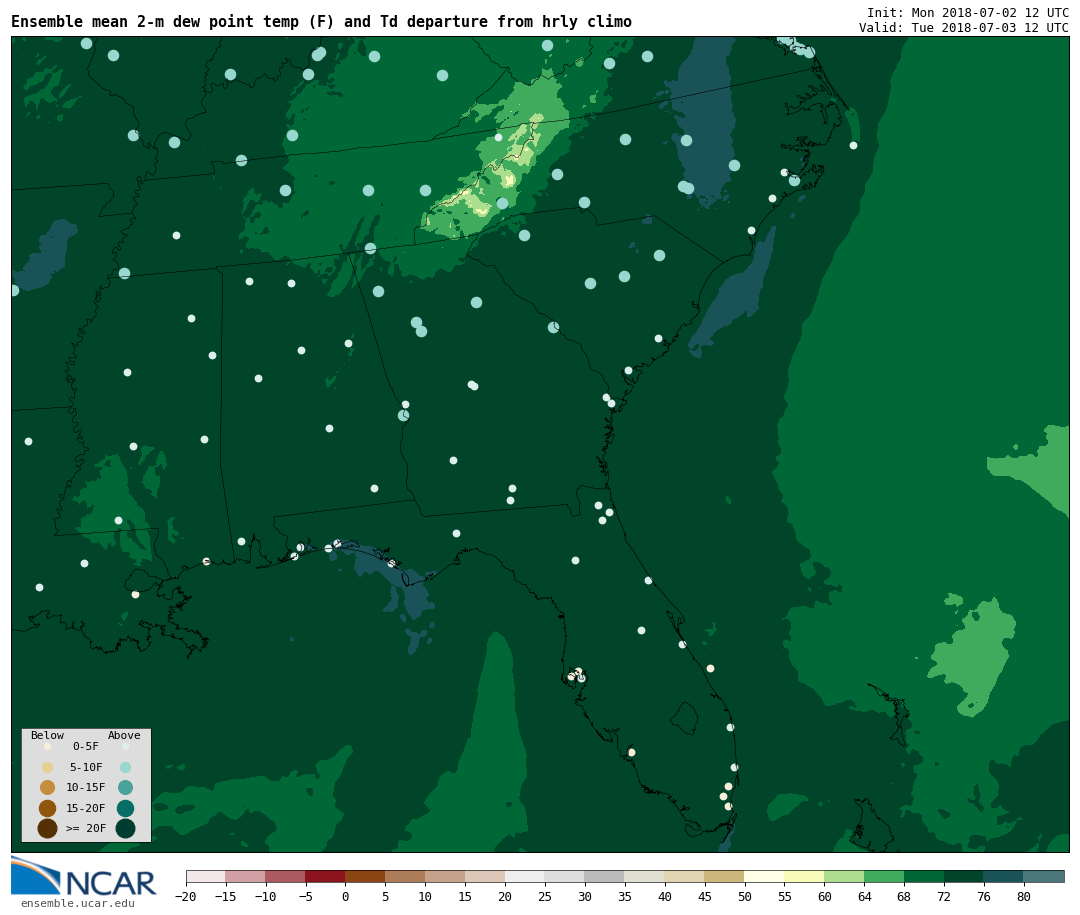Click the brown colorbar segment between 0 and 5

365,876
